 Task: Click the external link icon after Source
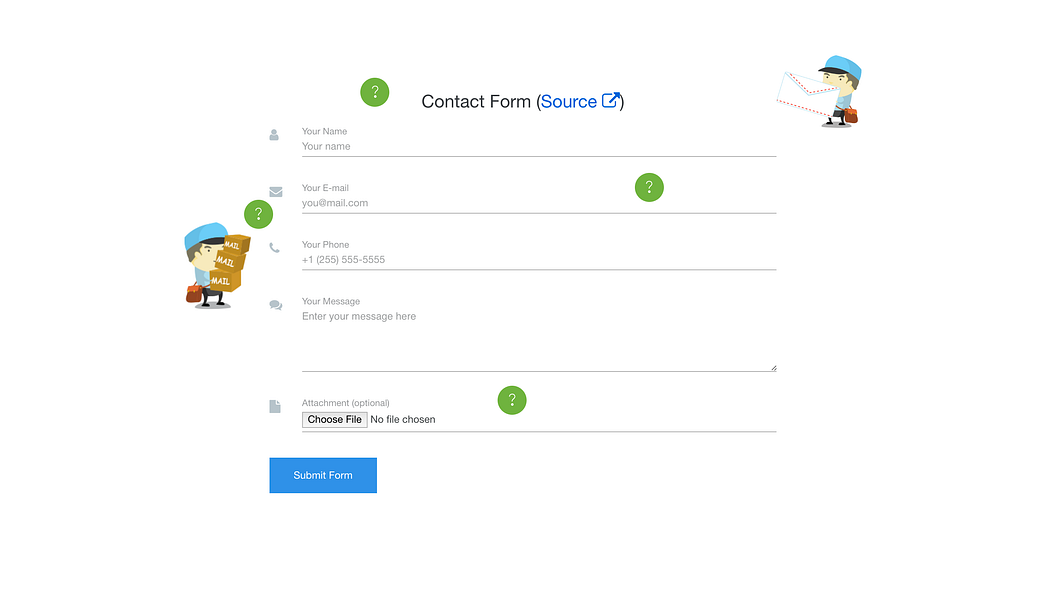(x=611, y=100)
